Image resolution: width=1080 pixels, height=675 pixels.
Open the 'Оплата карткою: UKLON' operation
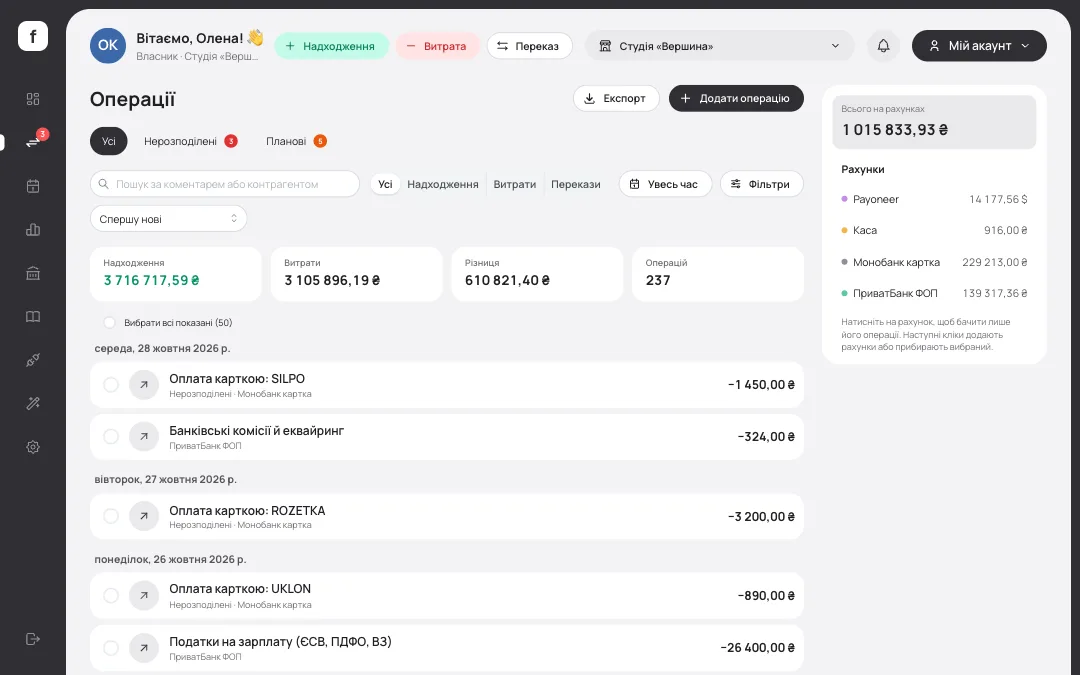pyautogui.click(x=446, y=596)
